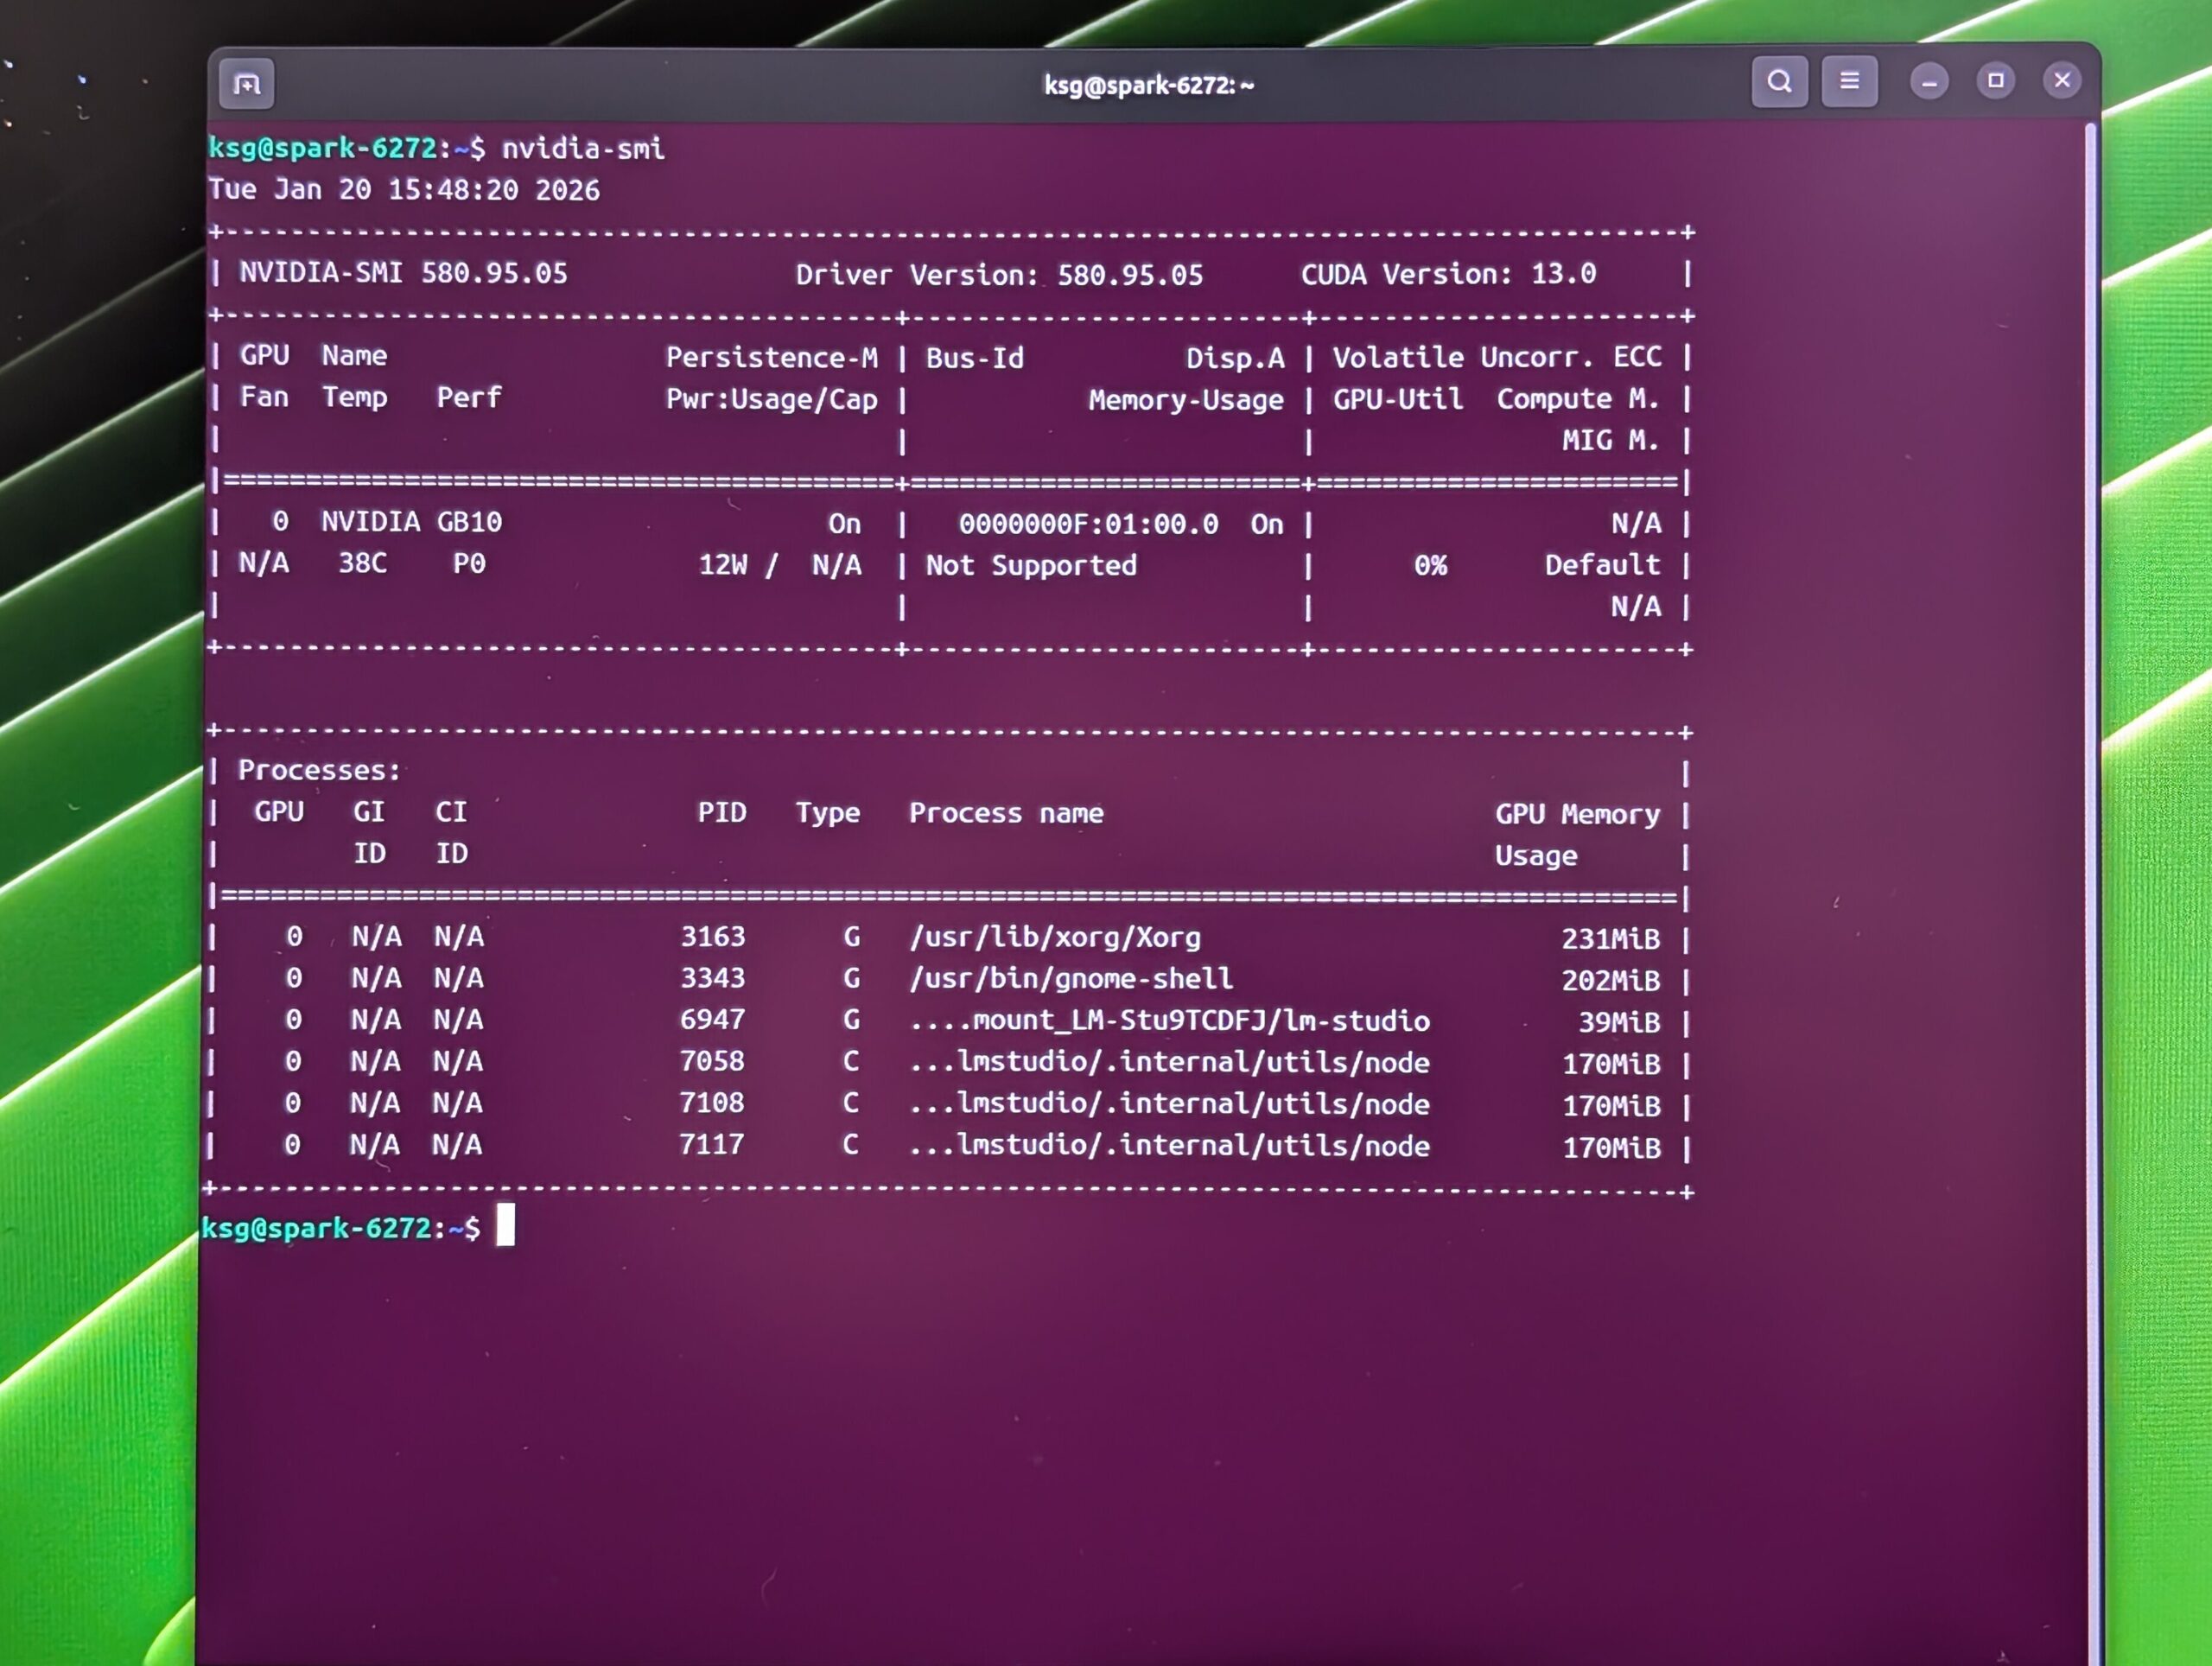The image size is (2212, 1666).
Task: Click the Not Supported memory-usage text
Action: (x=1031, y=566)
